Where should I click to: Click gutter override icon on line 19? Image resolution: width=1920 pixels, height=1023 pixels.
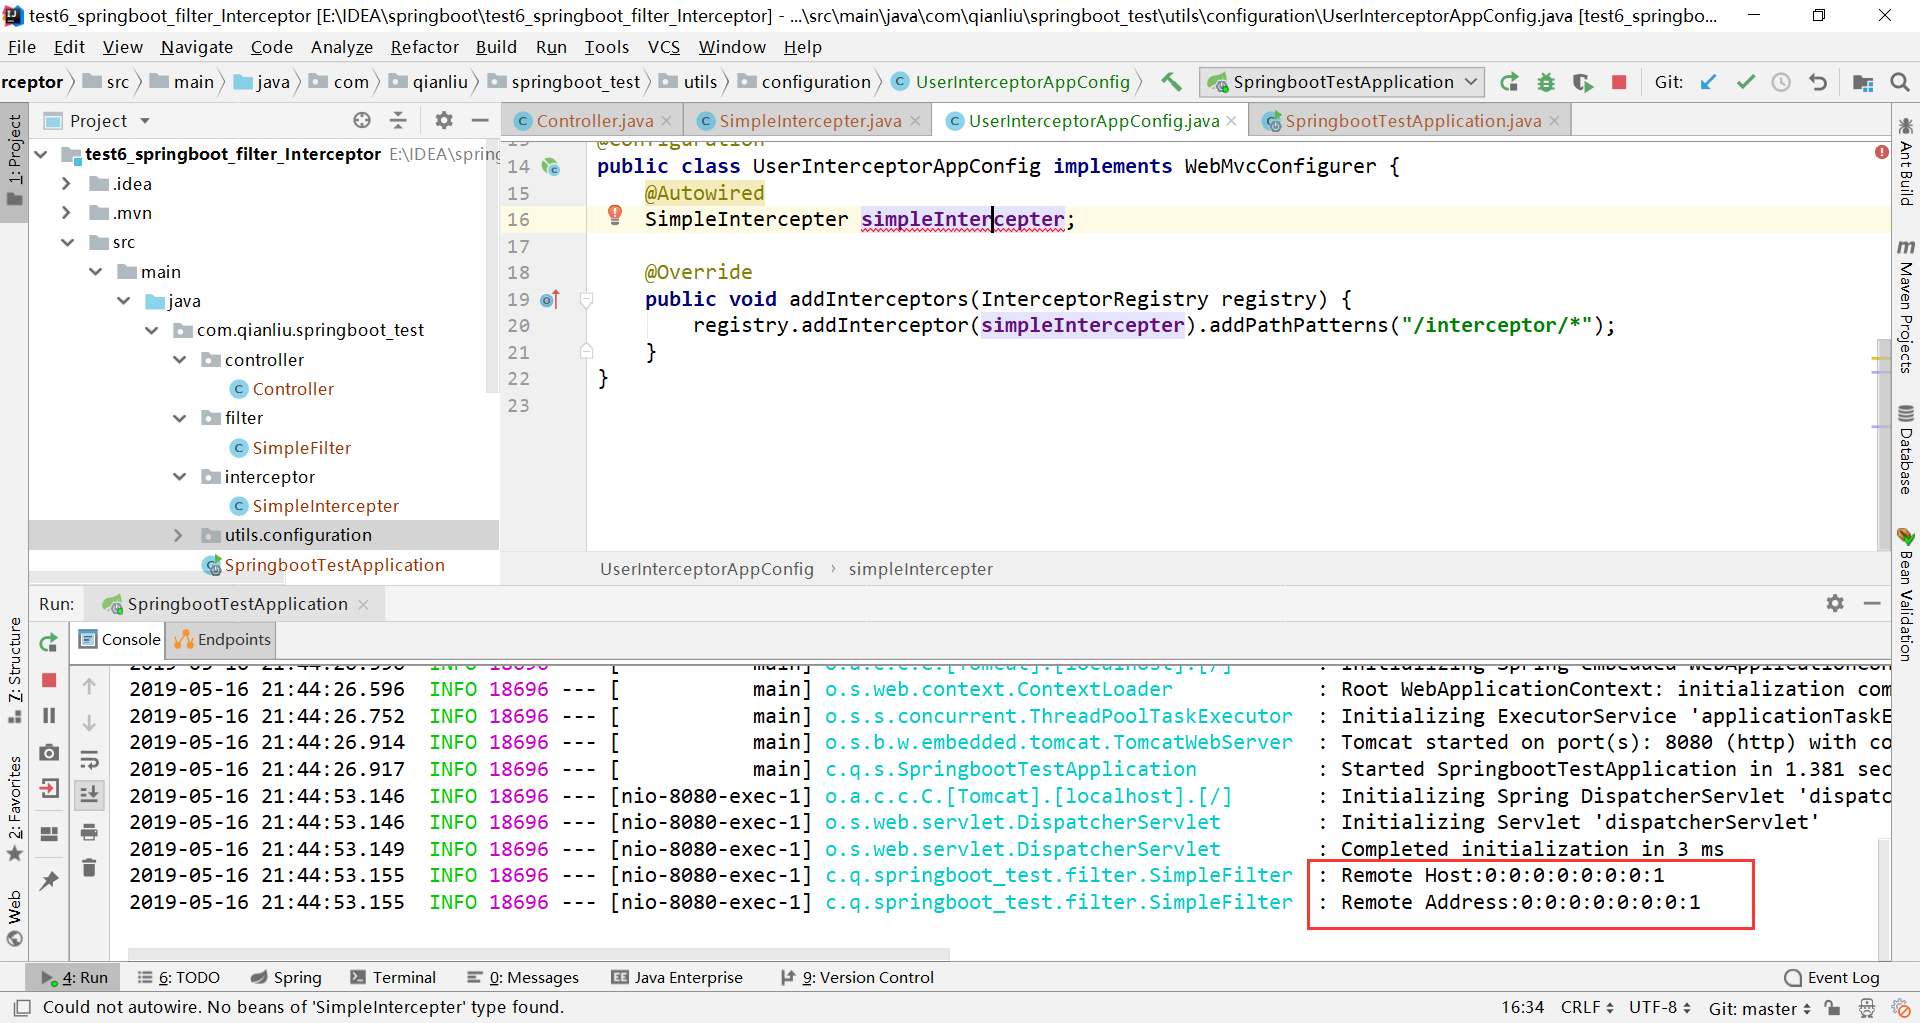tap(550, 299)
